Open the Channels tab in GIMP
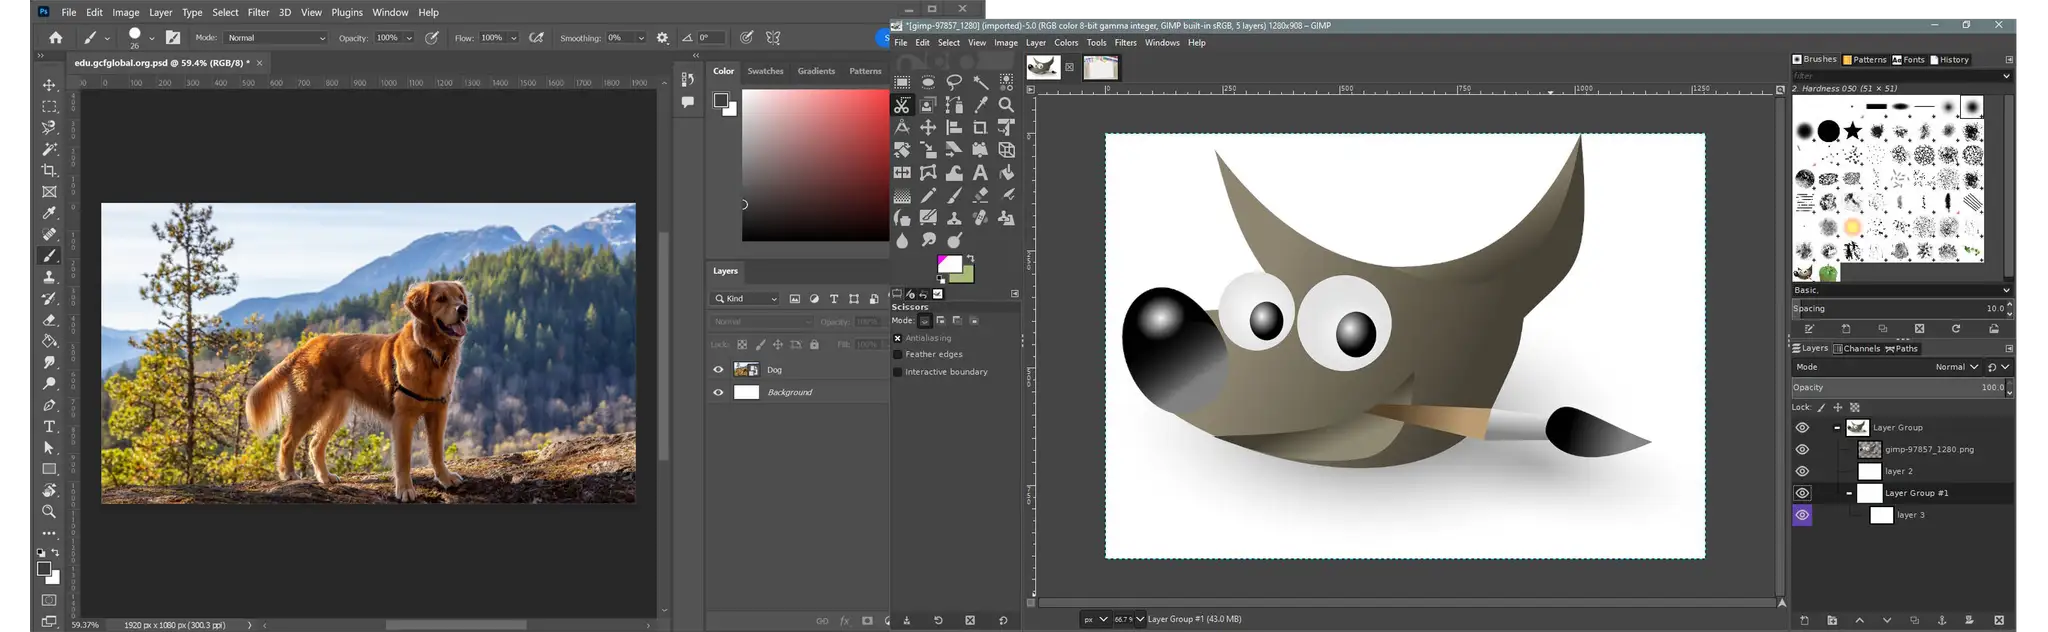 [1857, 349]
